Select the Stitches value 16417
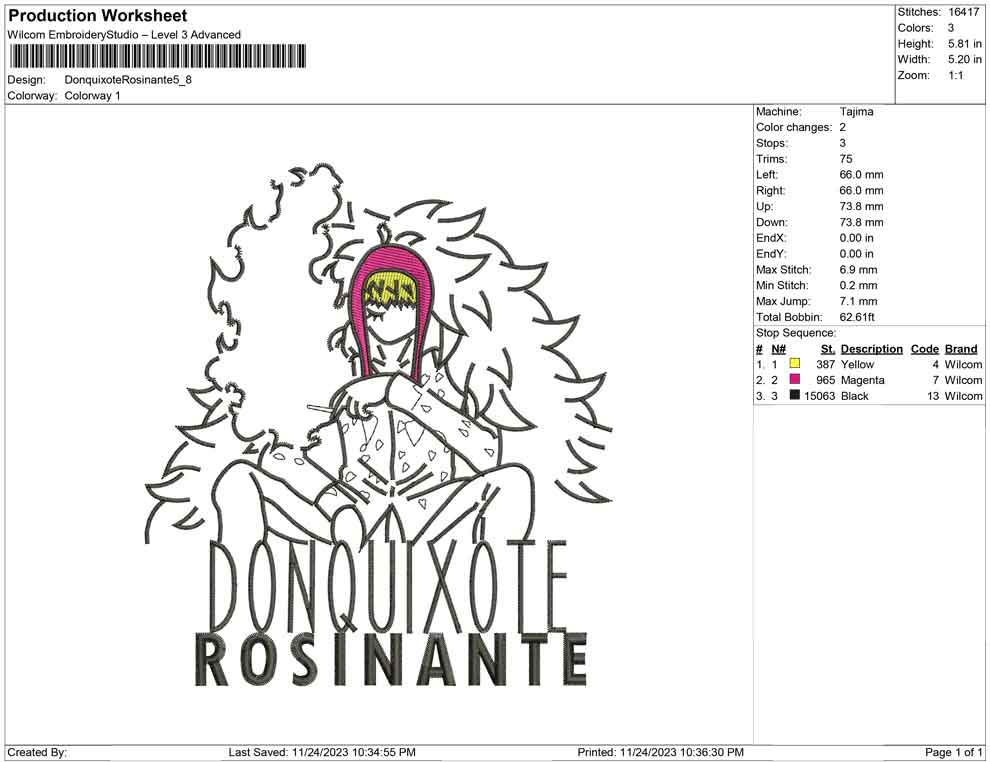The width and height of the screenshot is (990, 762). click(x=963, y=12)
